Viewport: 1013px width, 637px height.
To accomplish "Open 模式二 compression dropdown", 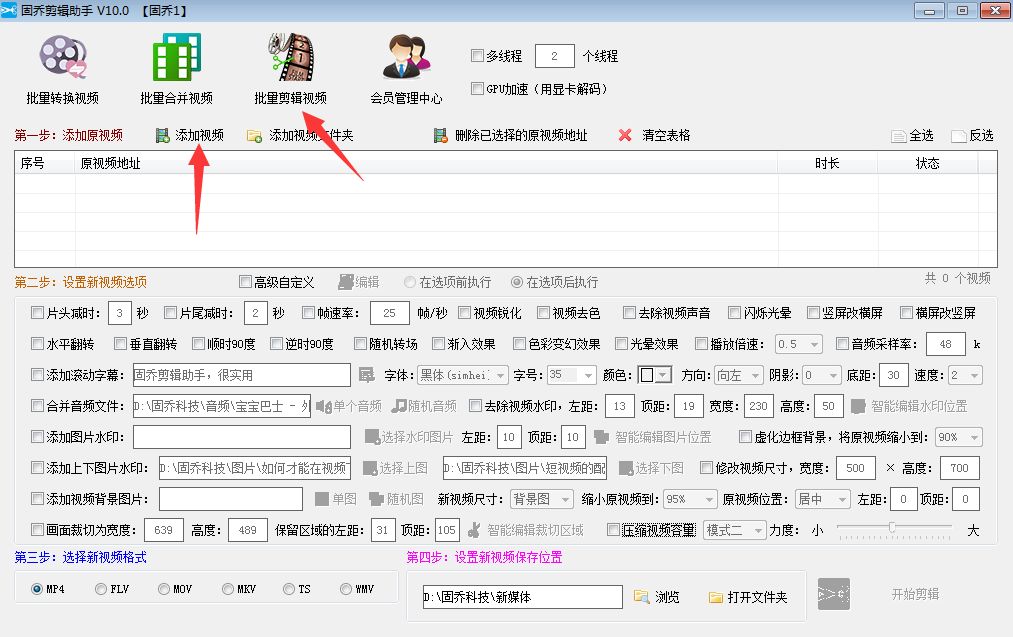I will pyautogui.click(x=735, y=530).
